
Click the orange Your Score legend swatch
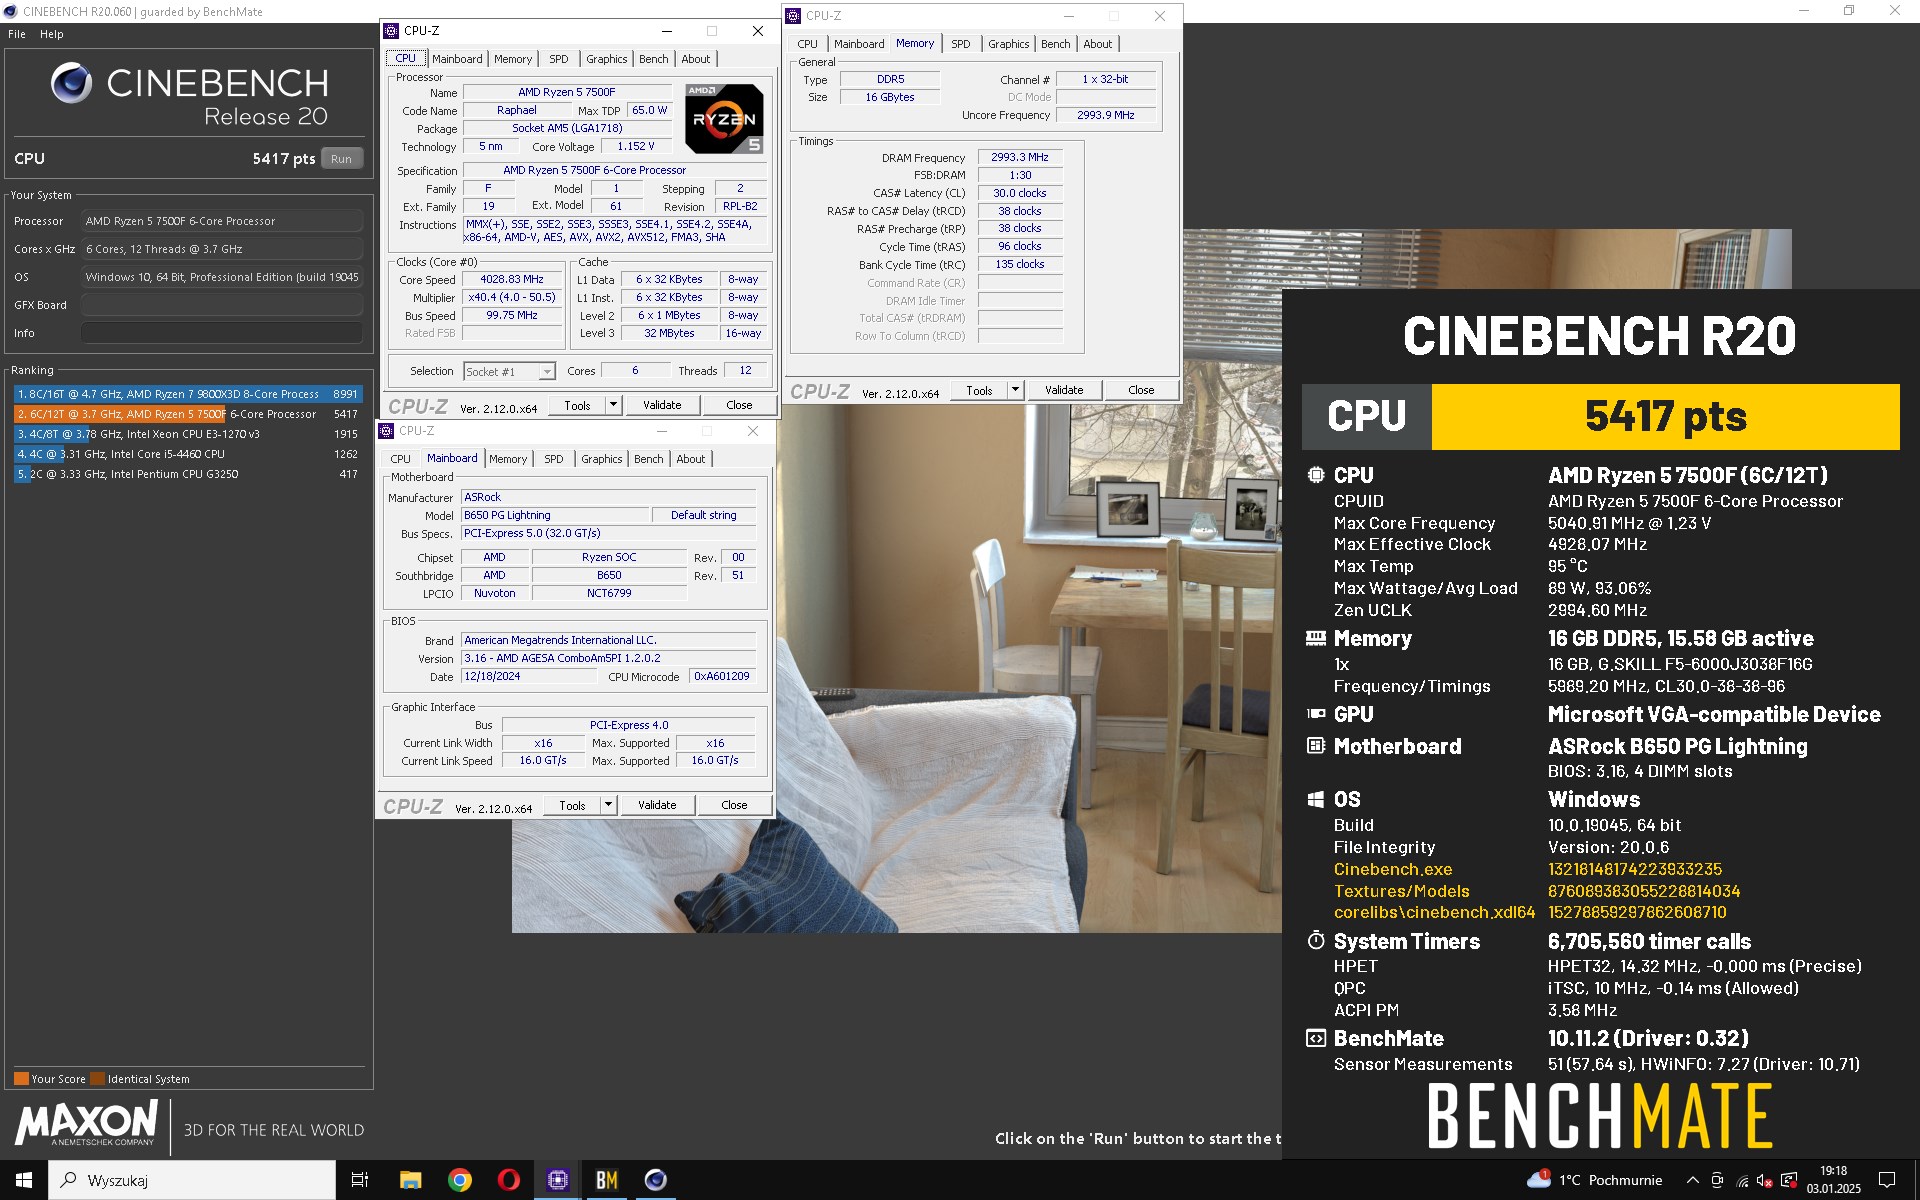21,1078
